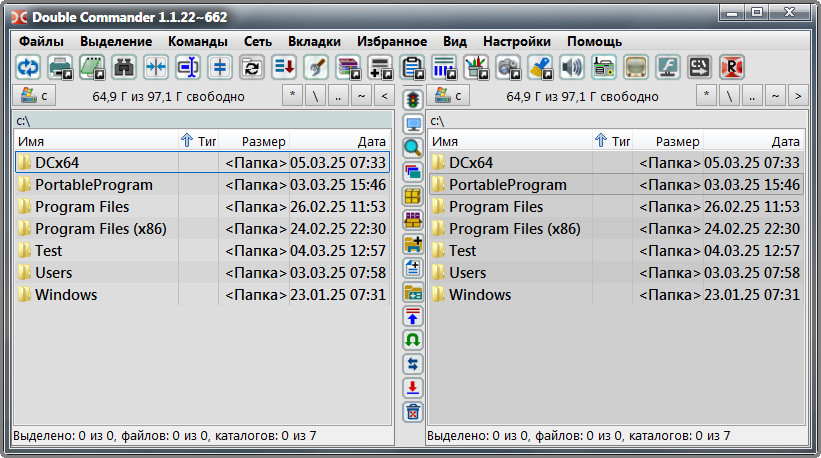The height and width of the screenshot is (458, 821).
Task: Open the Избранное menu
Action: (392, 41)
